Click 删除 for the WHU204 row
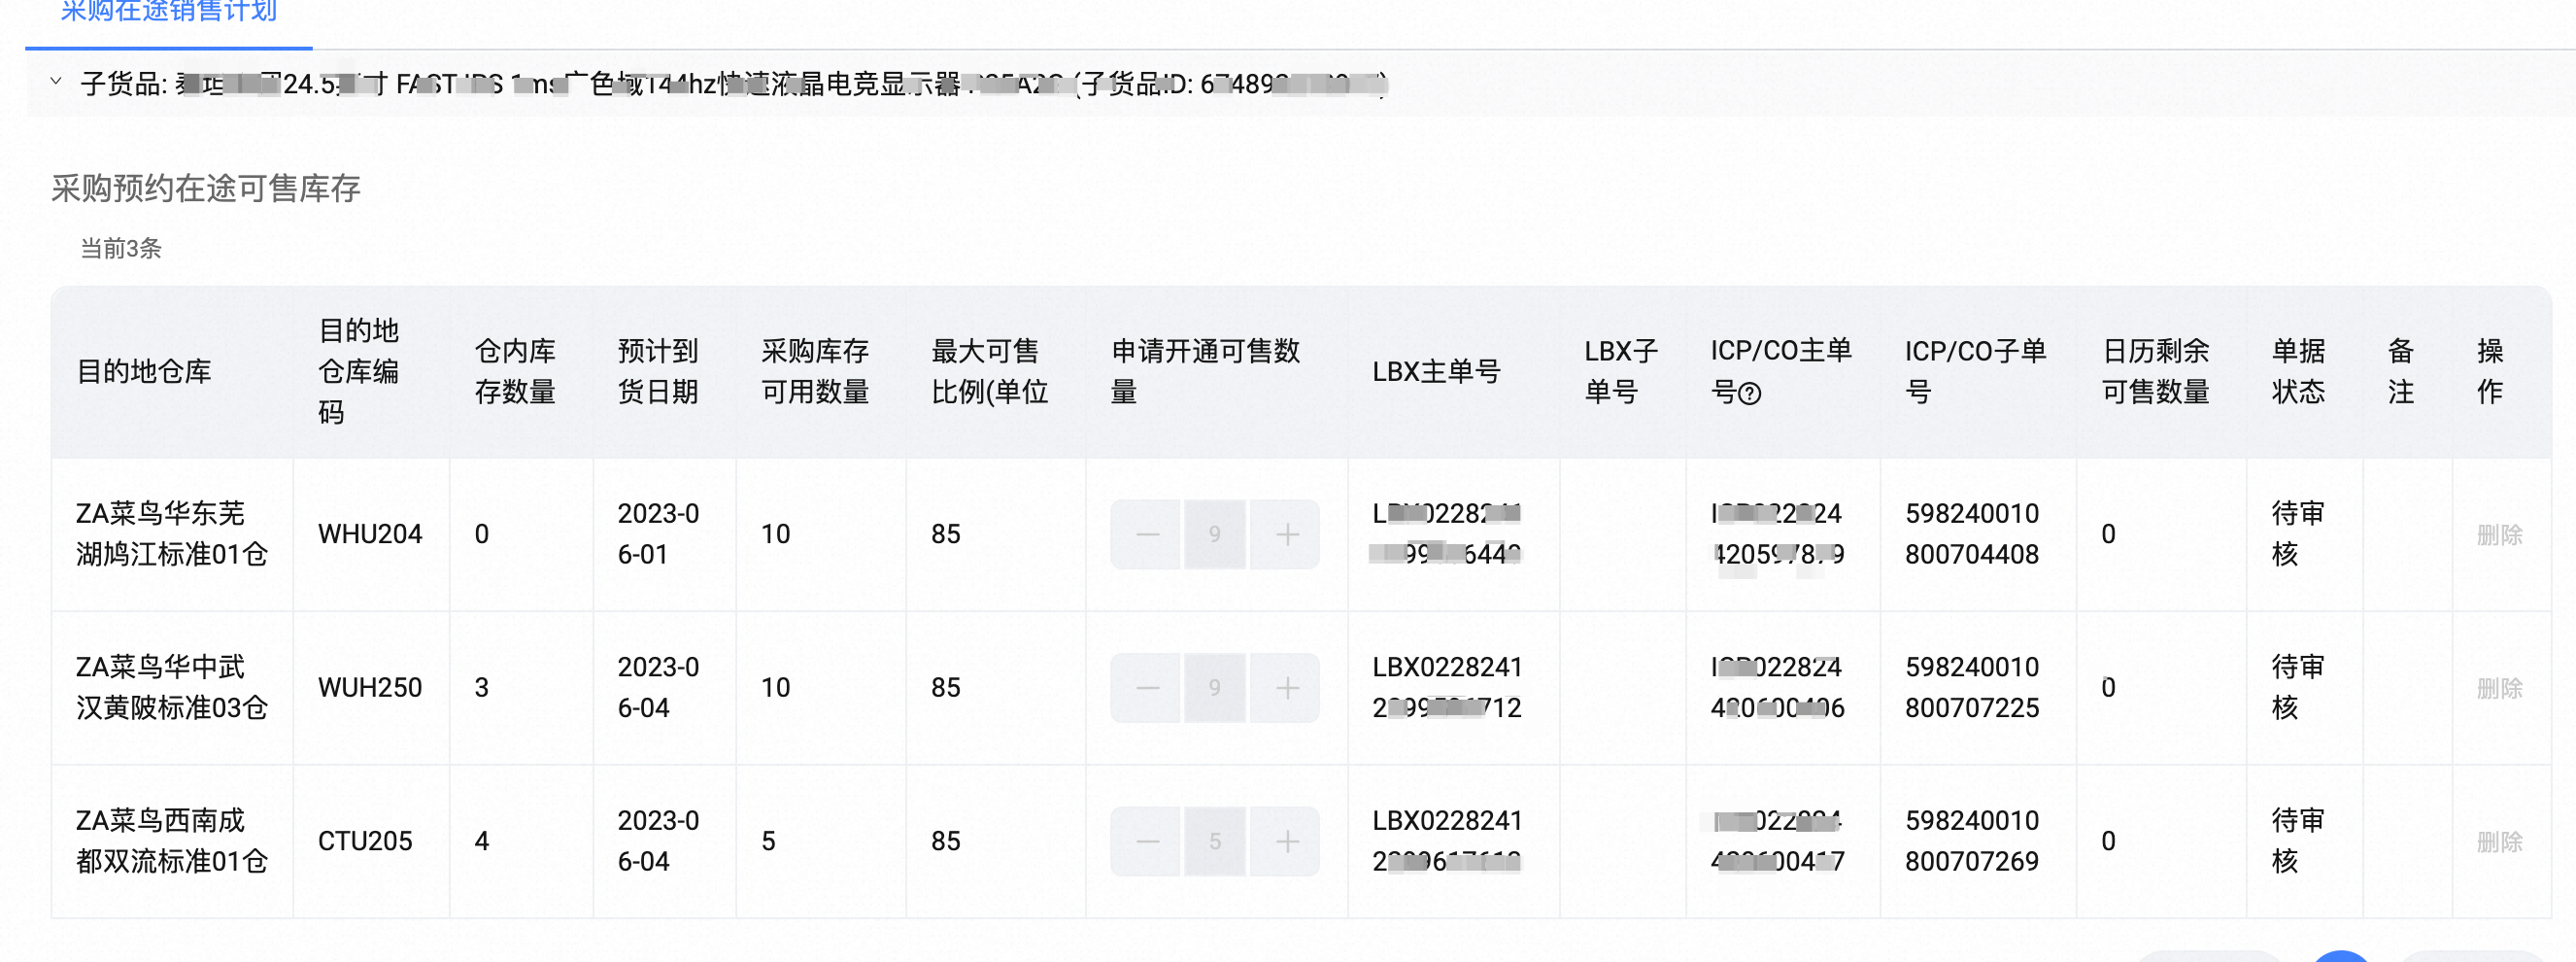Image resolution: width=2576 pixels, height=962 pixels. point(2499,535)
